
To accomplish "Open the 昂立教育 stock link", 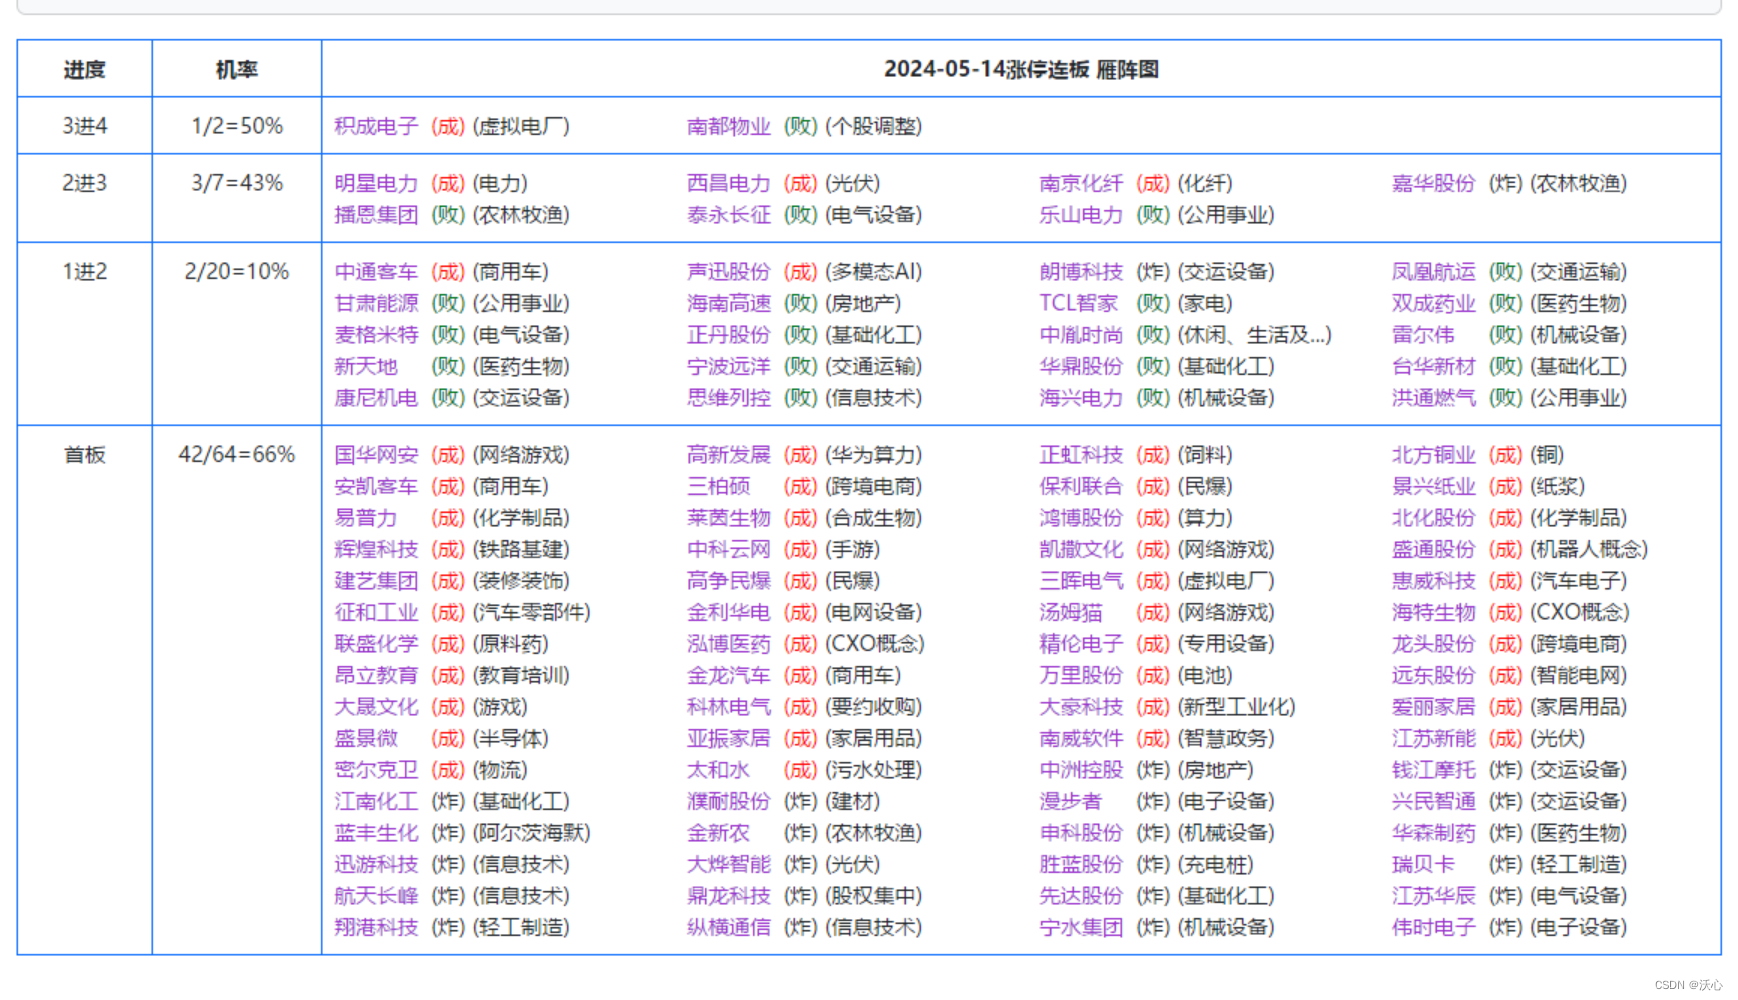I will 376,676.
